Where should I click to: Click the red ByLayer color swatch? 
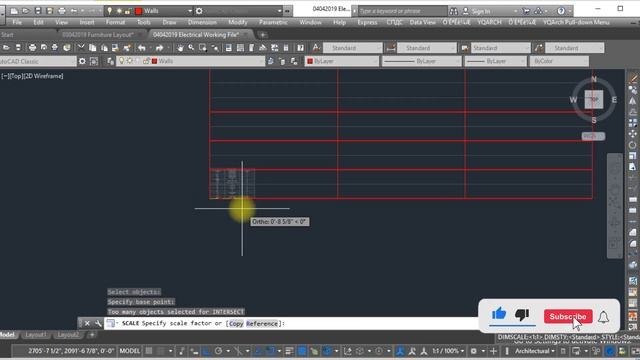(x=310, y=61)
